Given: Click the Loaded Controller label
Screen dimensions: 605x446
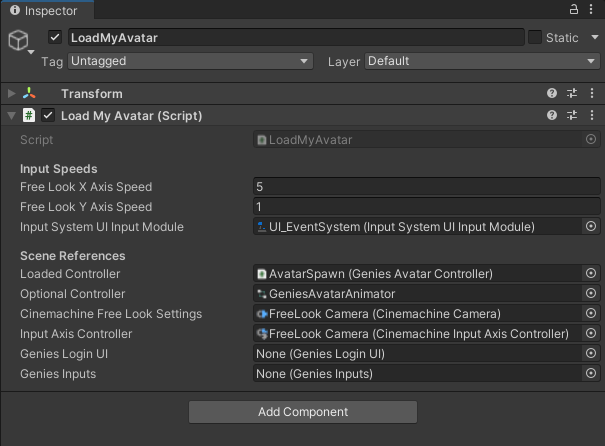Looking at the screenshot, I should point(70,274).
